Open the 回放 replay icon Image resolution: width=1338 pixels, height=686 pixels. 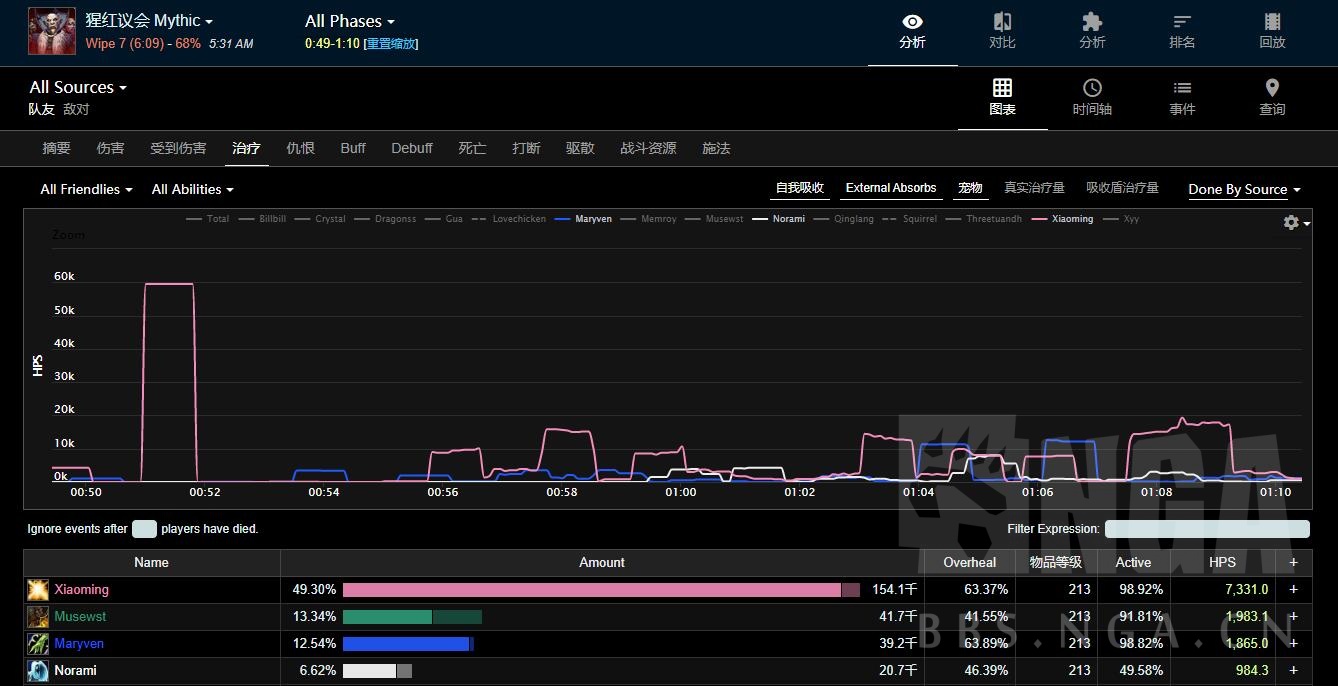pyautogui.click(x=1272, y=31)
